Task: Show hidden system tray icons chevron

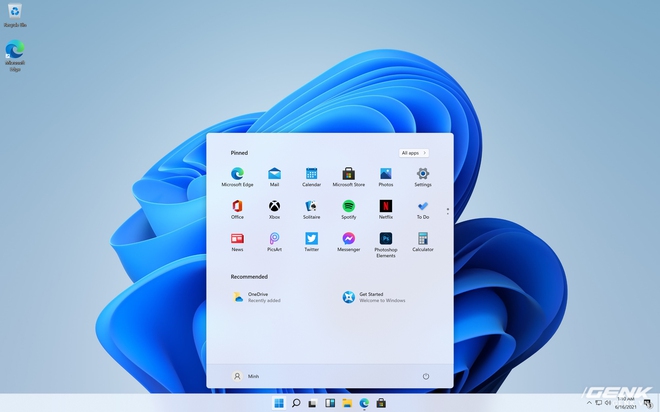Action: coord(589,403)
